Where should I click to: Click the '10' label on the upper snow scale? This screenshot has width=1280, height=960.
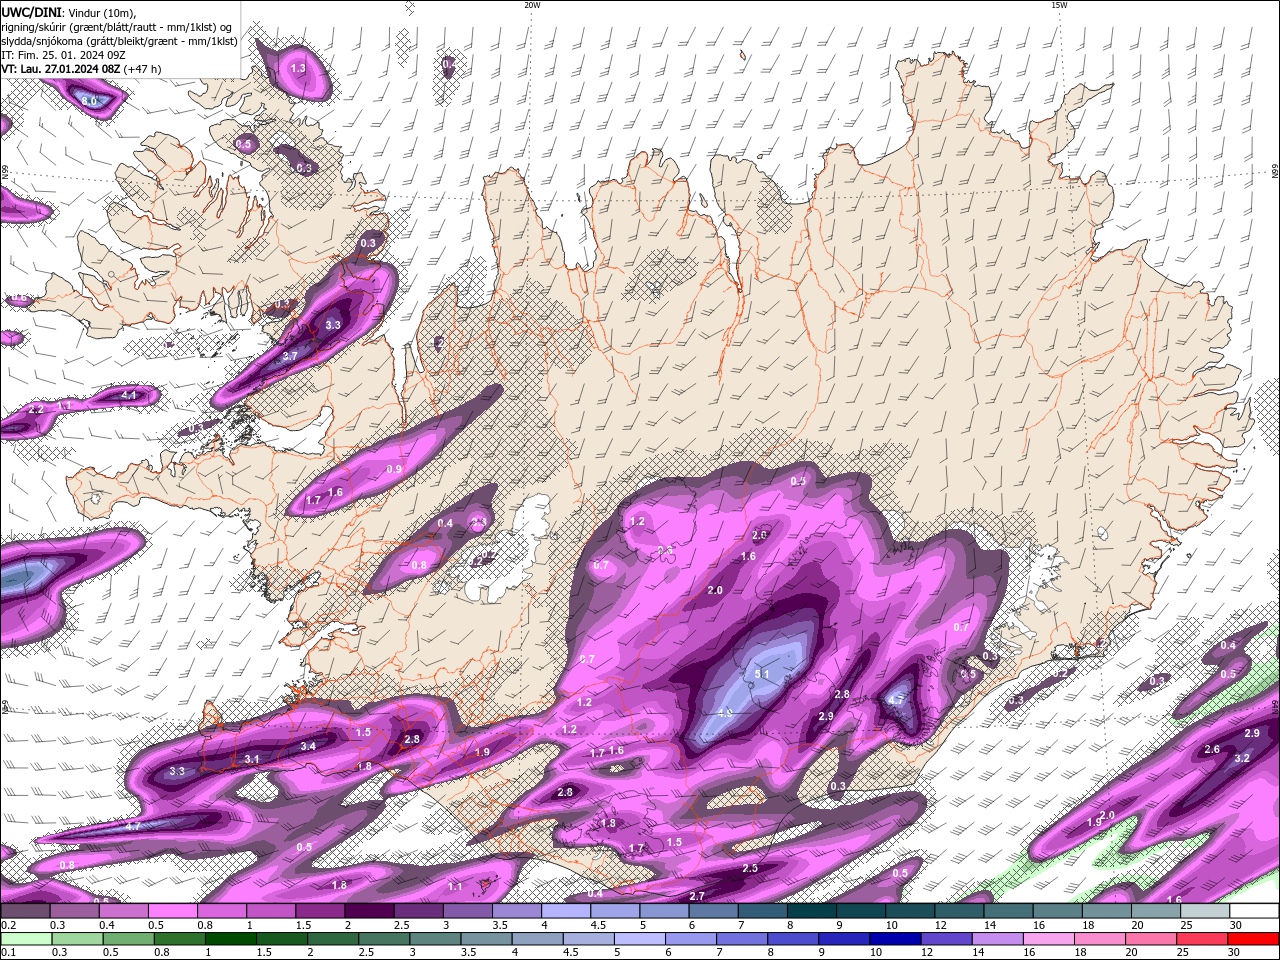891,925
